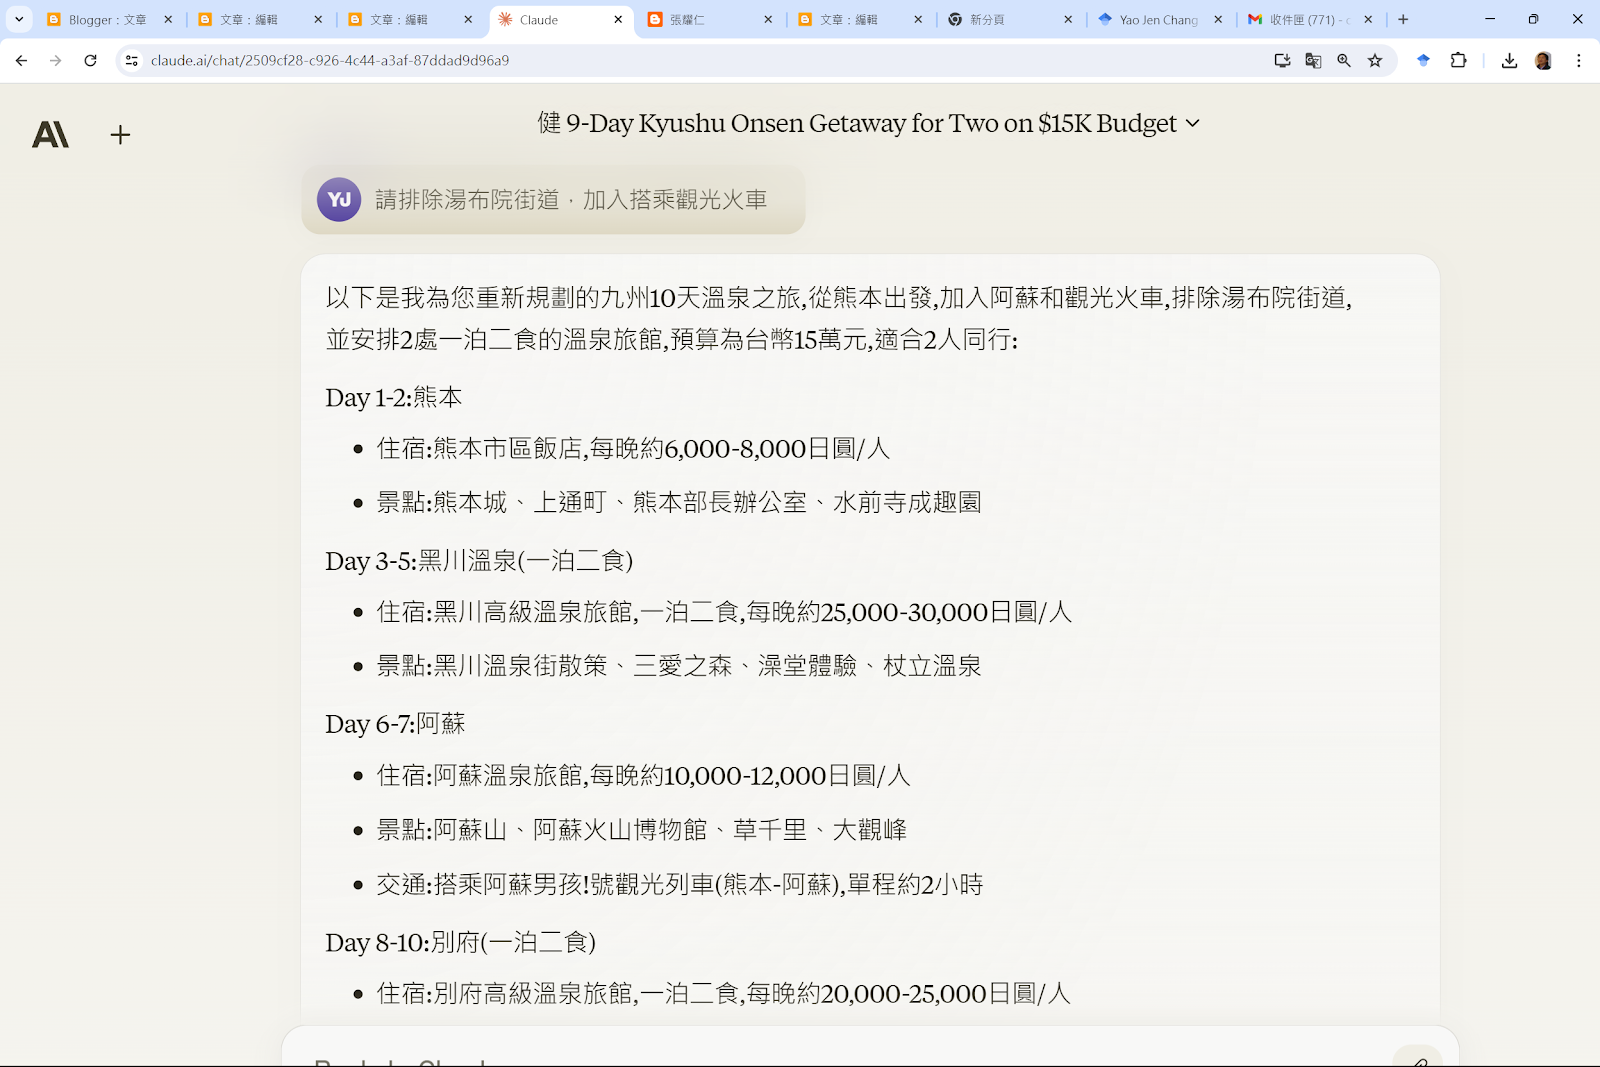The image size is (1600, 1067).
Task: Open a new browser tab
Action: click(1403, 19)
